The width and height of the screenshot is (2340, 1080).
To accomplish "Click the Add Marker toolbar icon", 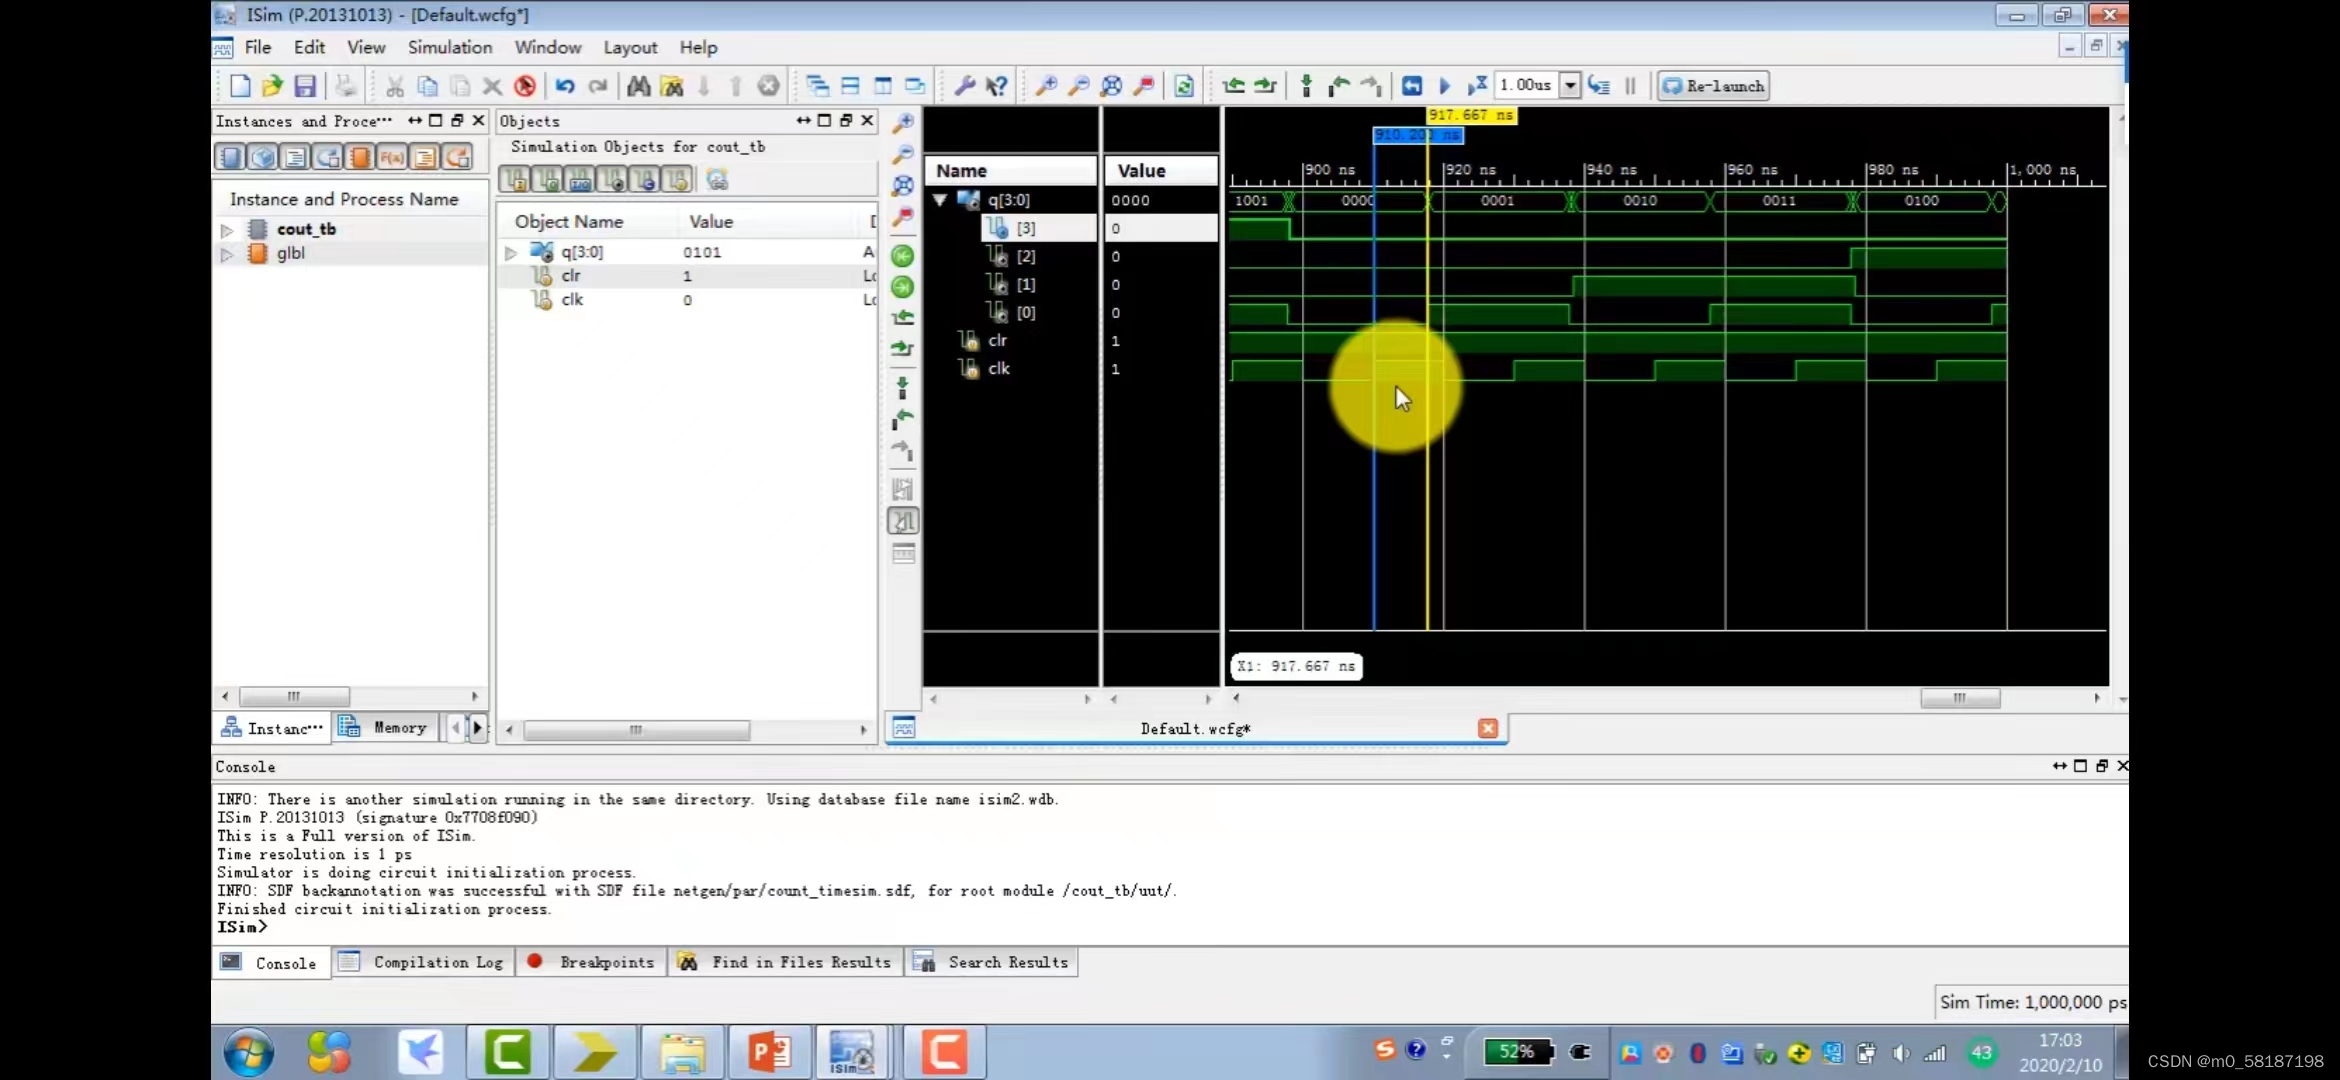I will pos(1306,86).
